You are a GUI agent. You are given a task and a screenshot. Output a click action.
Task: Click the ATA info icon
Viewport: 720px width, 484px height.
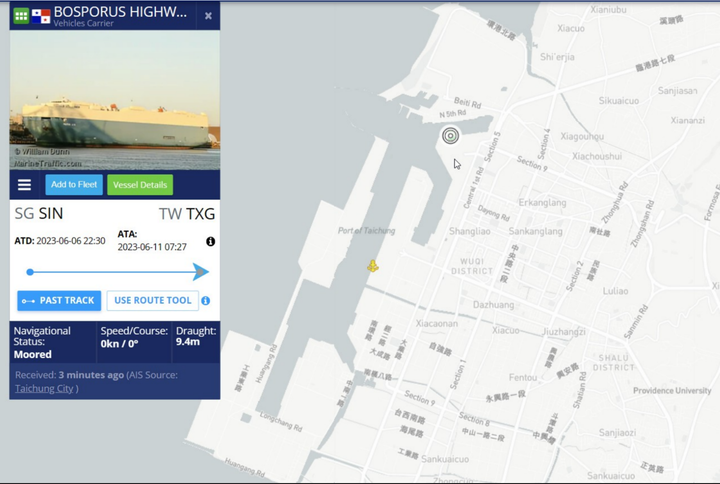click(x=210, y=242)
